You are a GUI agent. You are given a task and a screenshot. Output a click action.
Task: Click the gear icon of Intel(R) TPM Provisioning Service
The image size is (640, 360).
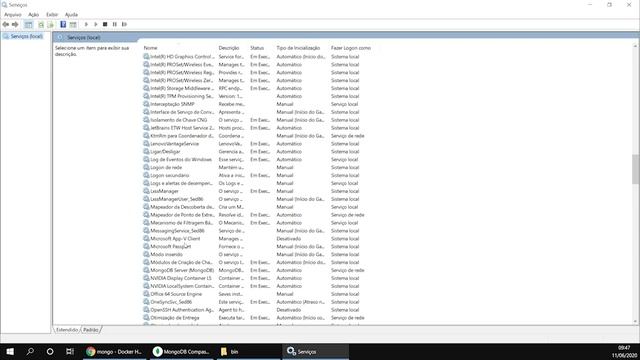(146, 96)
